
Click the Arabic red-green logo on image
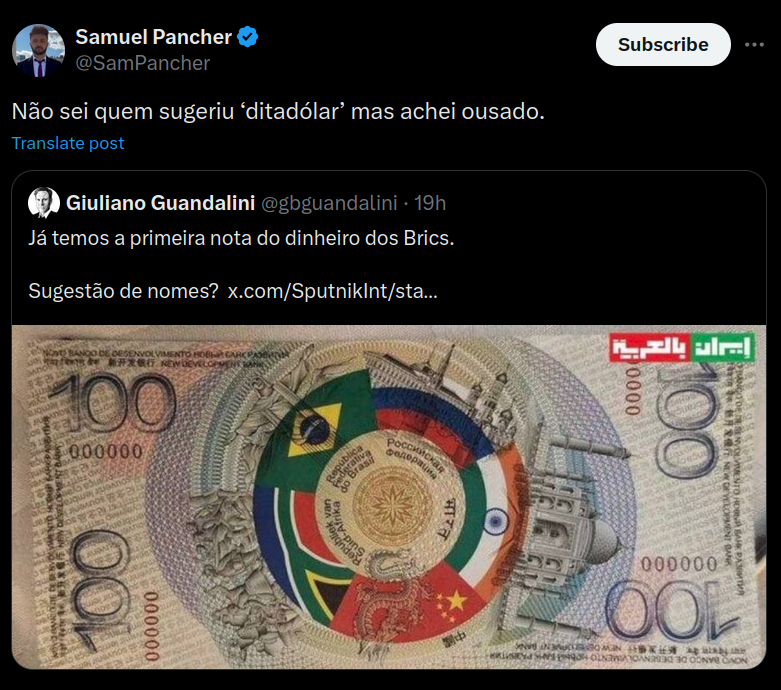pyautogui.click(x=682, y=347)
